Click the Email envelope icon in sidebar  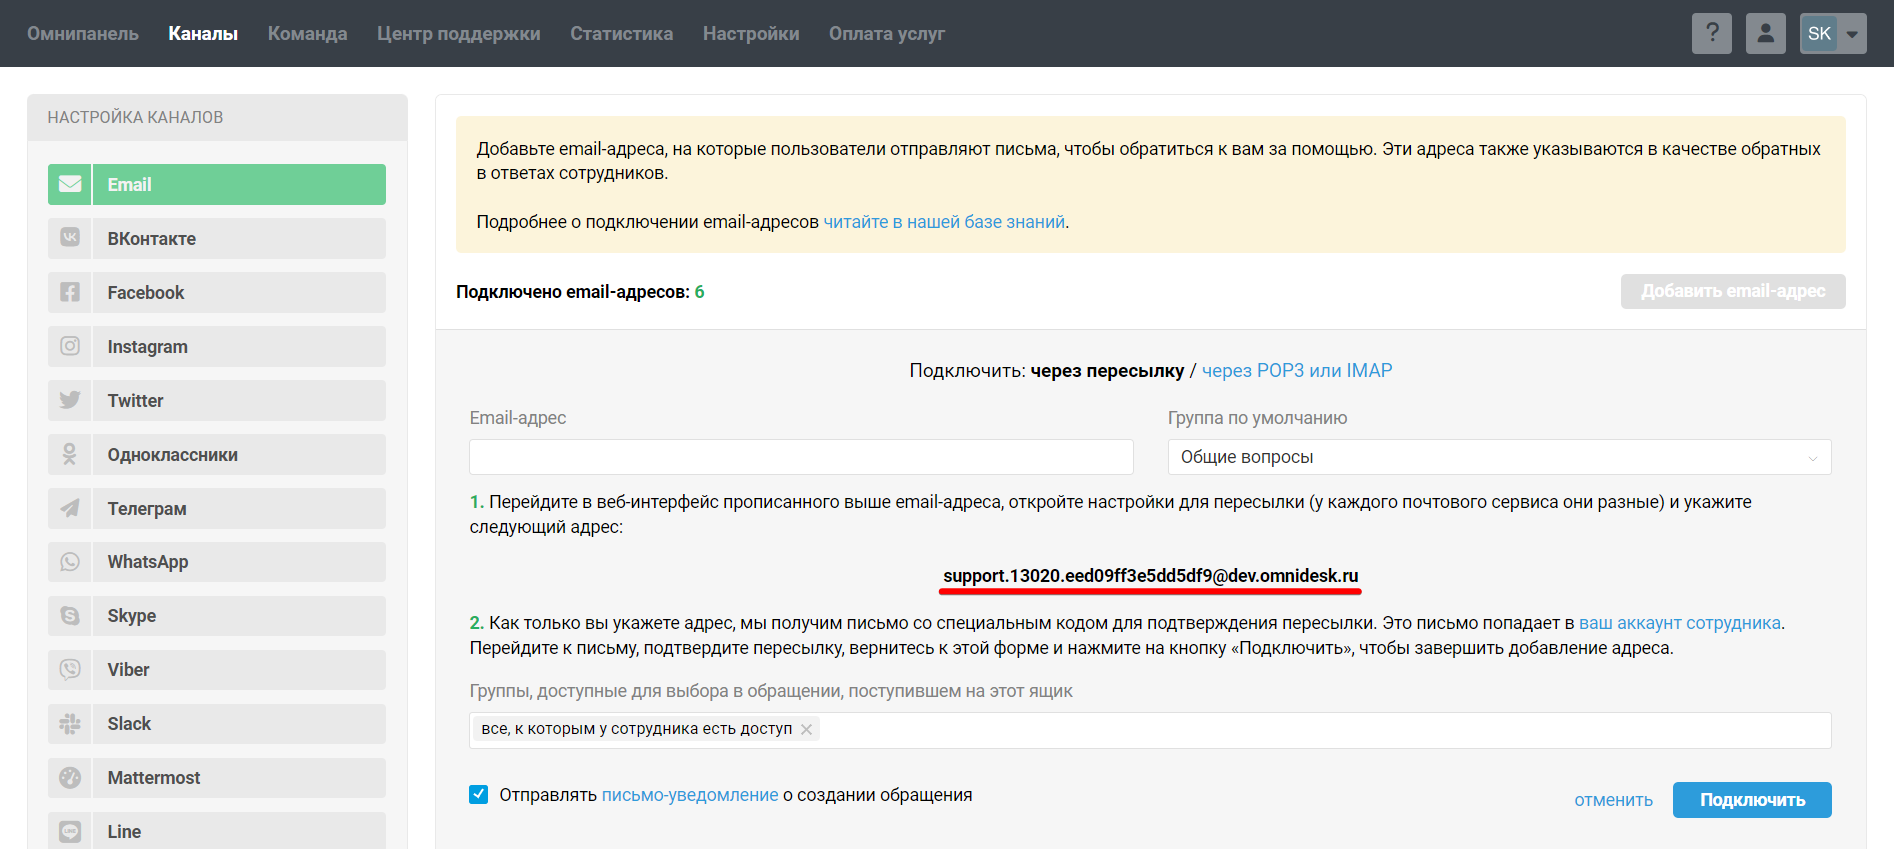[70, 185]
